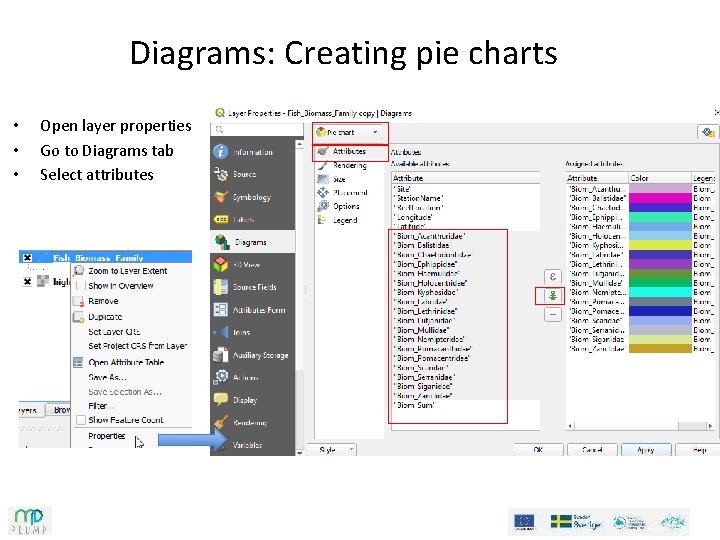The width and height of the screenshot is (720, 540).
Task: Select 'StationName' in available attributes
Action: coord(420,198)
